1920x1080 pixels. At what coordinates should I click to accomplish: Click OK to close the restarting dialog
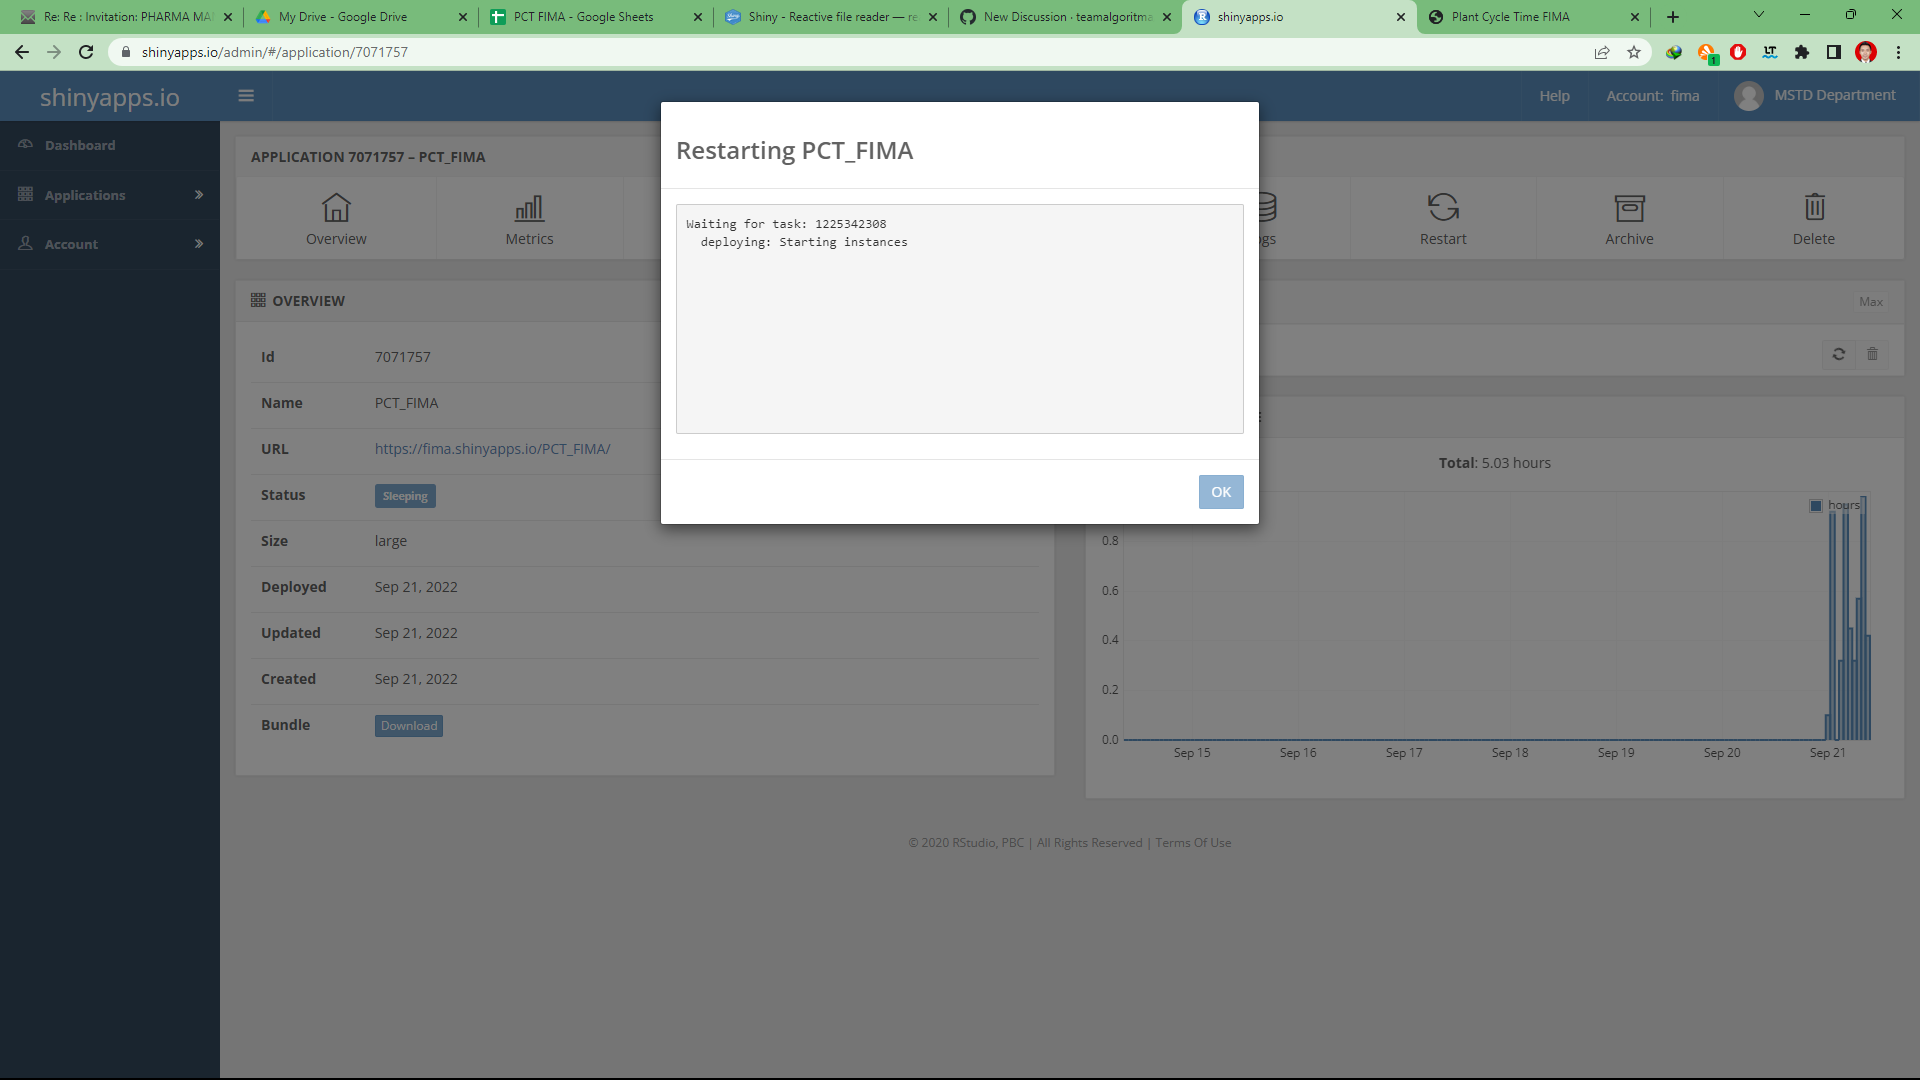coord(1221,491)
